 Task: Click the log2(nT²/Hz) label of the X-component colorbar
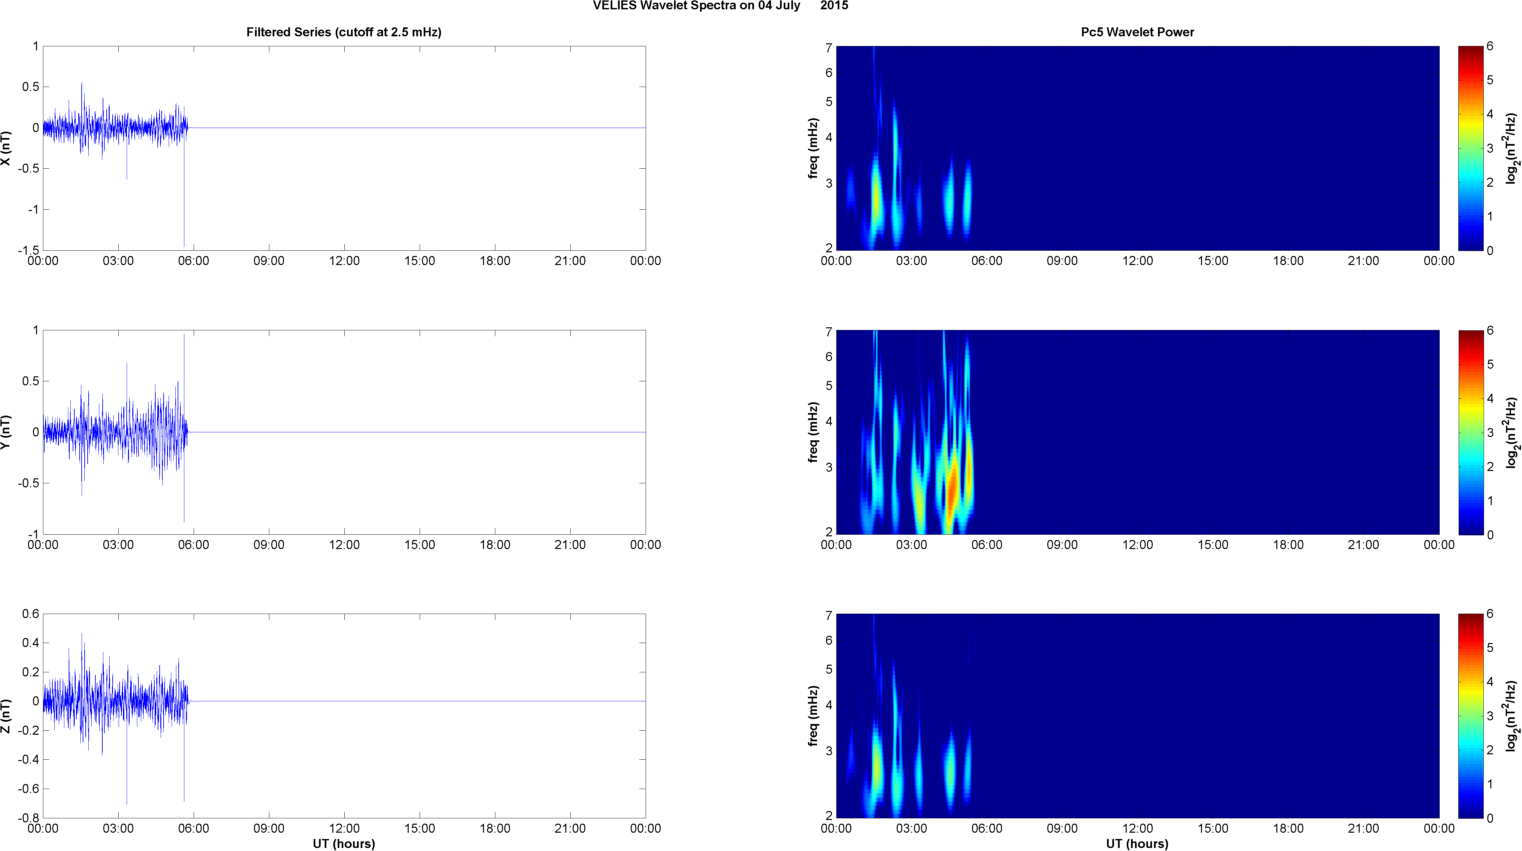[1512, 148]
